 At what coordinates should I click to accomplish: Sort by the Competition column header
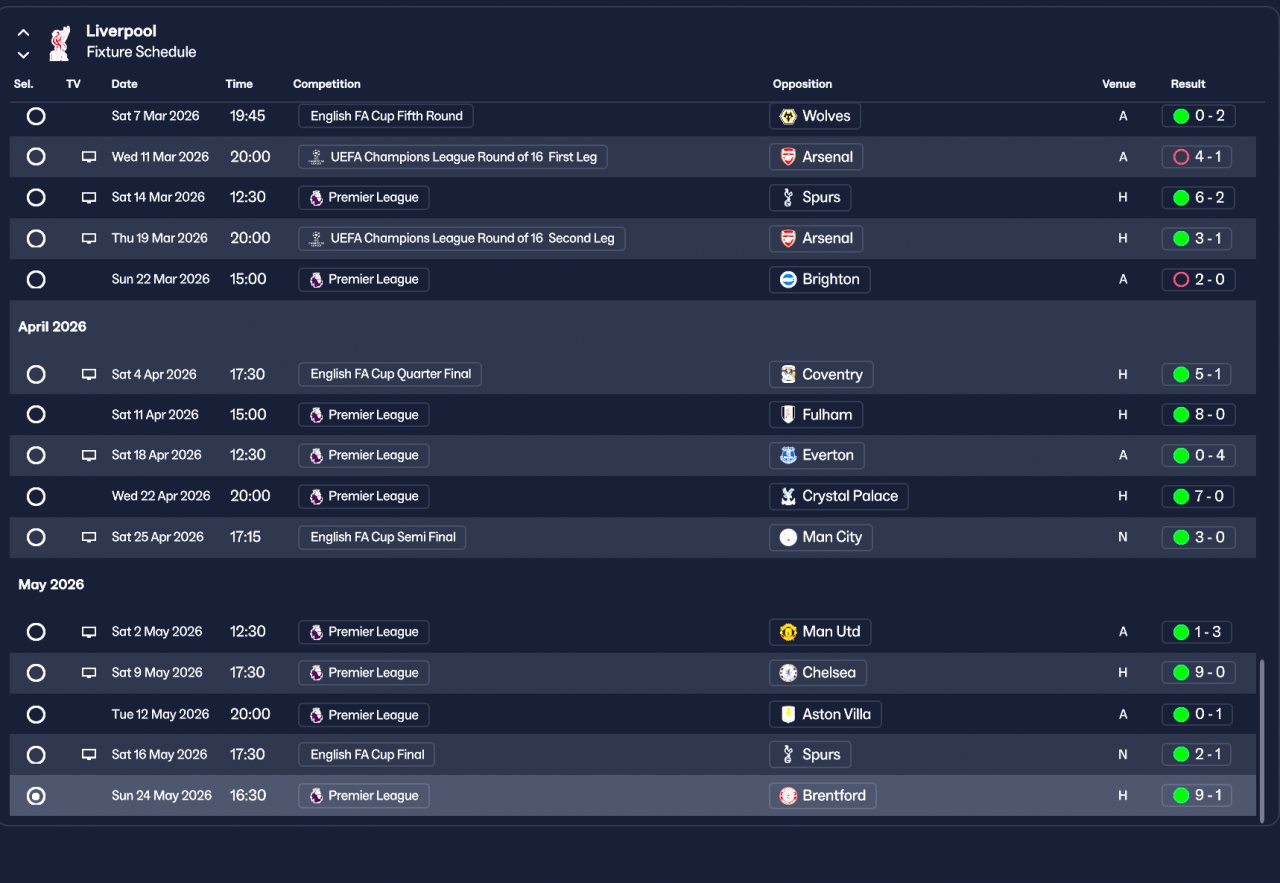coord(327,84)
